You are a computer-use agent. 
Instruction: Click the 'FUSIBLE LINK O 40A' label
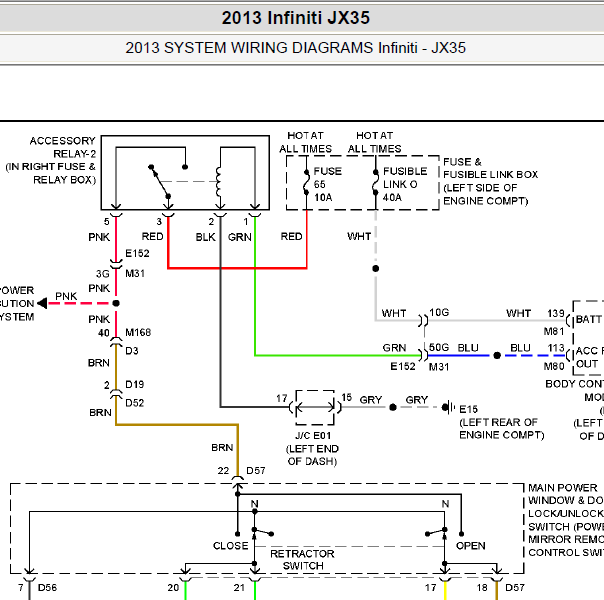click(x=405, y=184)
